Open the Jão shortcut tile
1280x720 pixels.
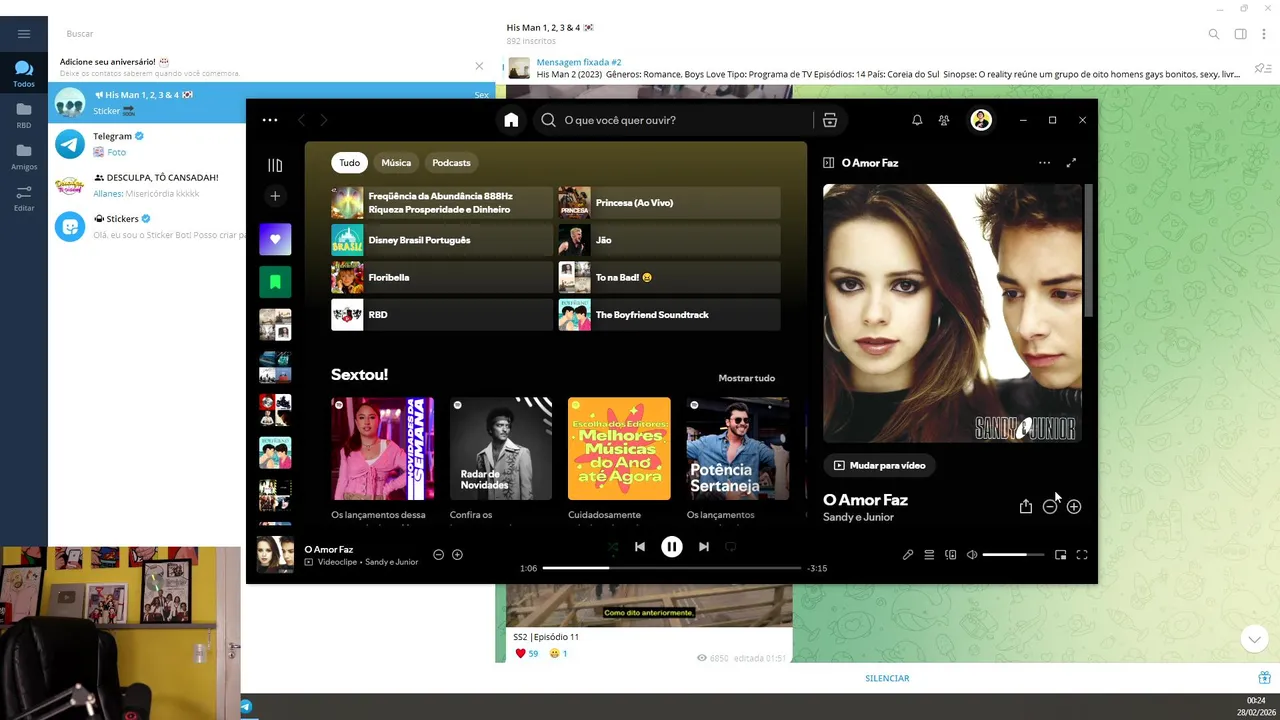(669, 240)
